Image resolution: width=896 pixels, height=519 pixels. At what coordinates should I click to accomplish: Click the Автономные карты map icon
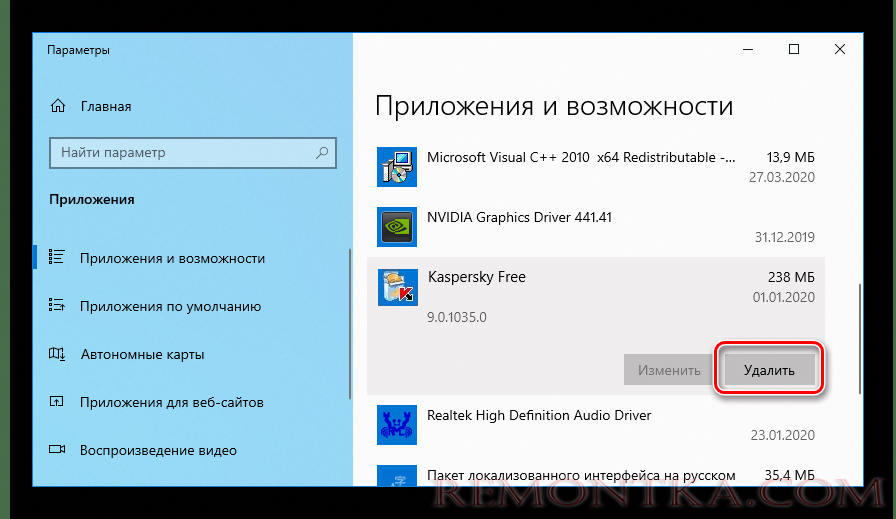(58, 354)
